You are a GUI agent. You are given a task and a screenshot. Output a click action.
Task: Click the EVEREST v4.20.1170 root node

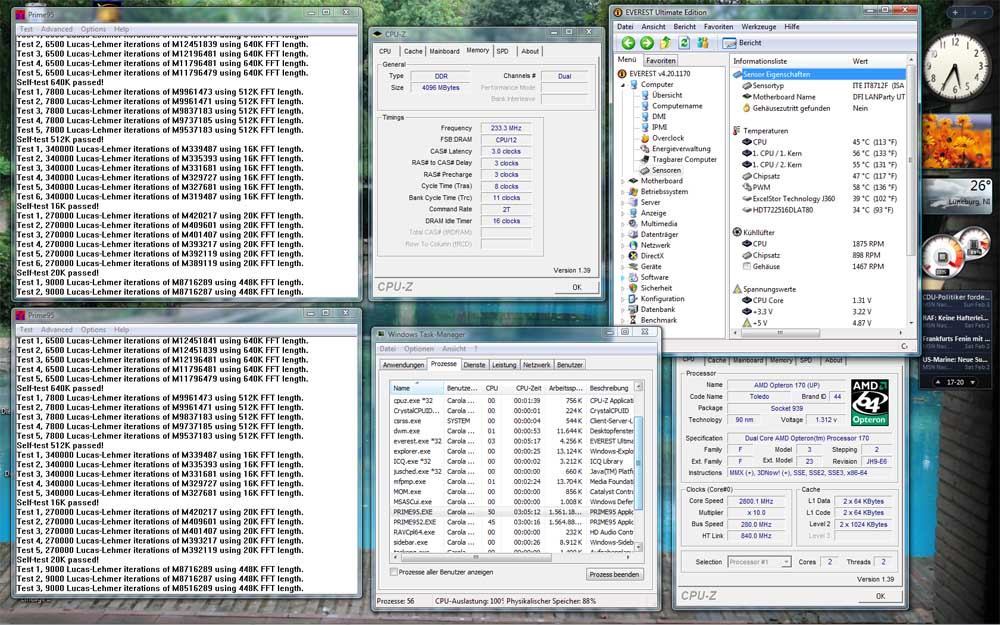coord(659,73)
